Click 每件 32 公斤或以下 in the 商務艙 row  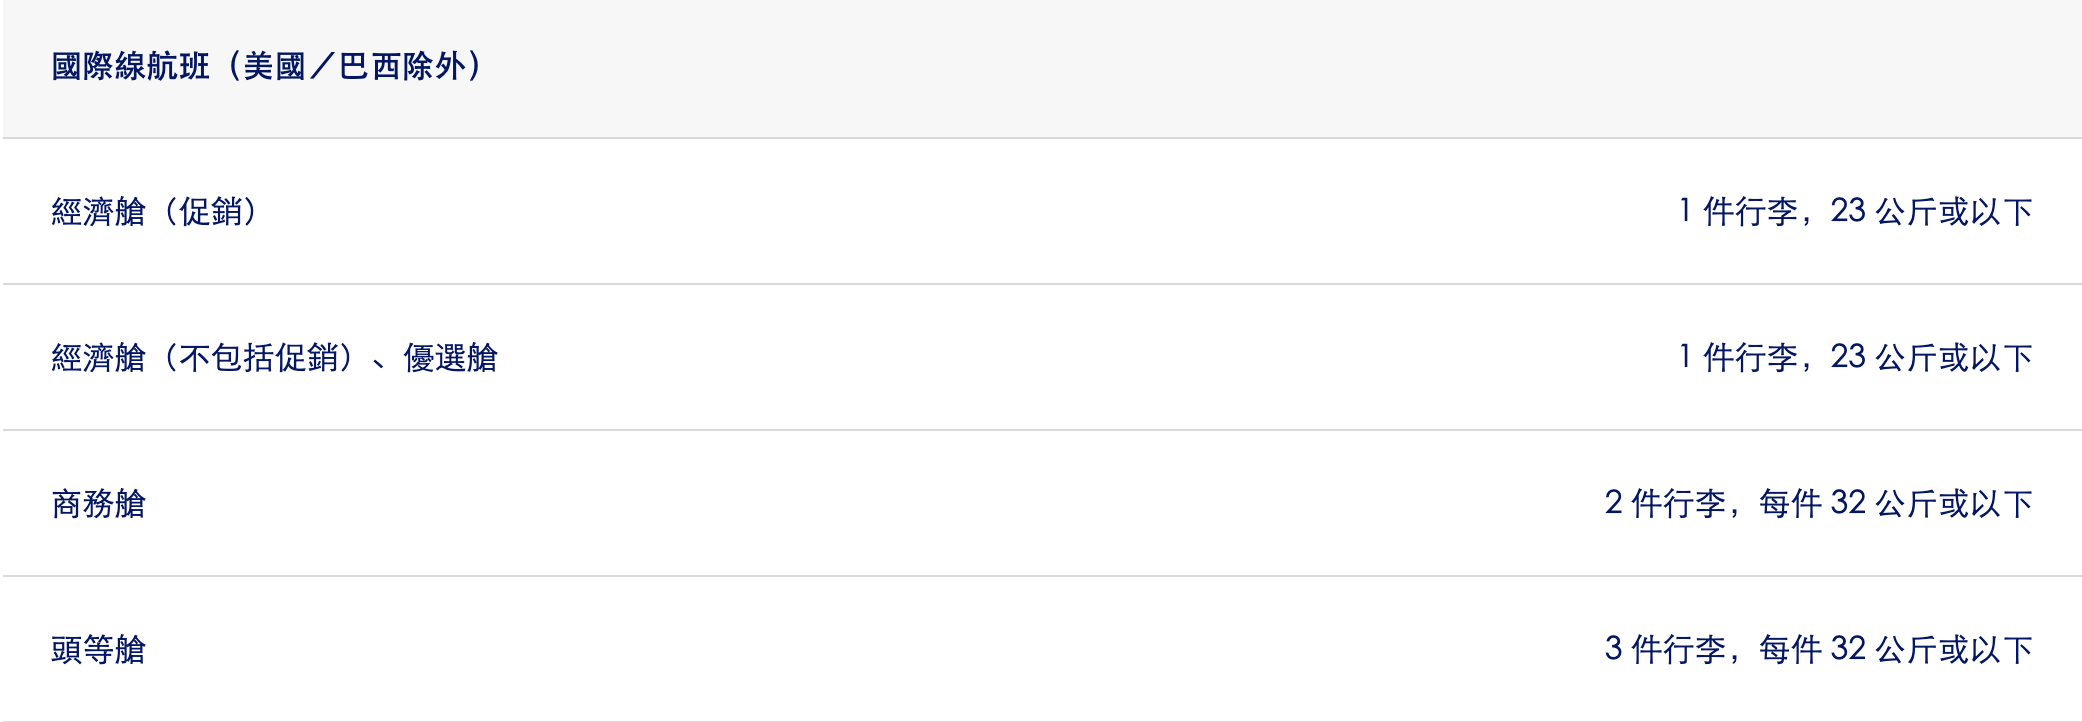click(x=1895, y=504)
